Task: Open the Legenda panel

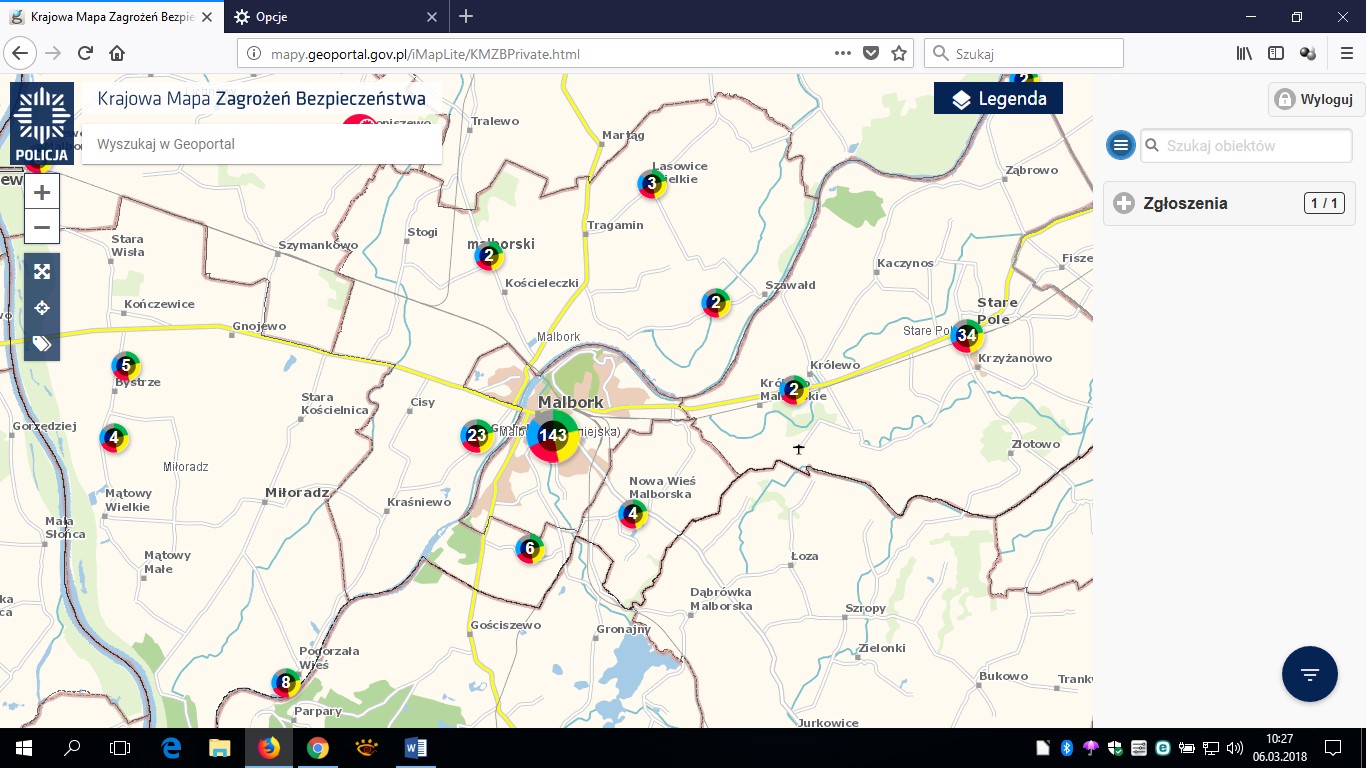Action: (x=998, y=98)
